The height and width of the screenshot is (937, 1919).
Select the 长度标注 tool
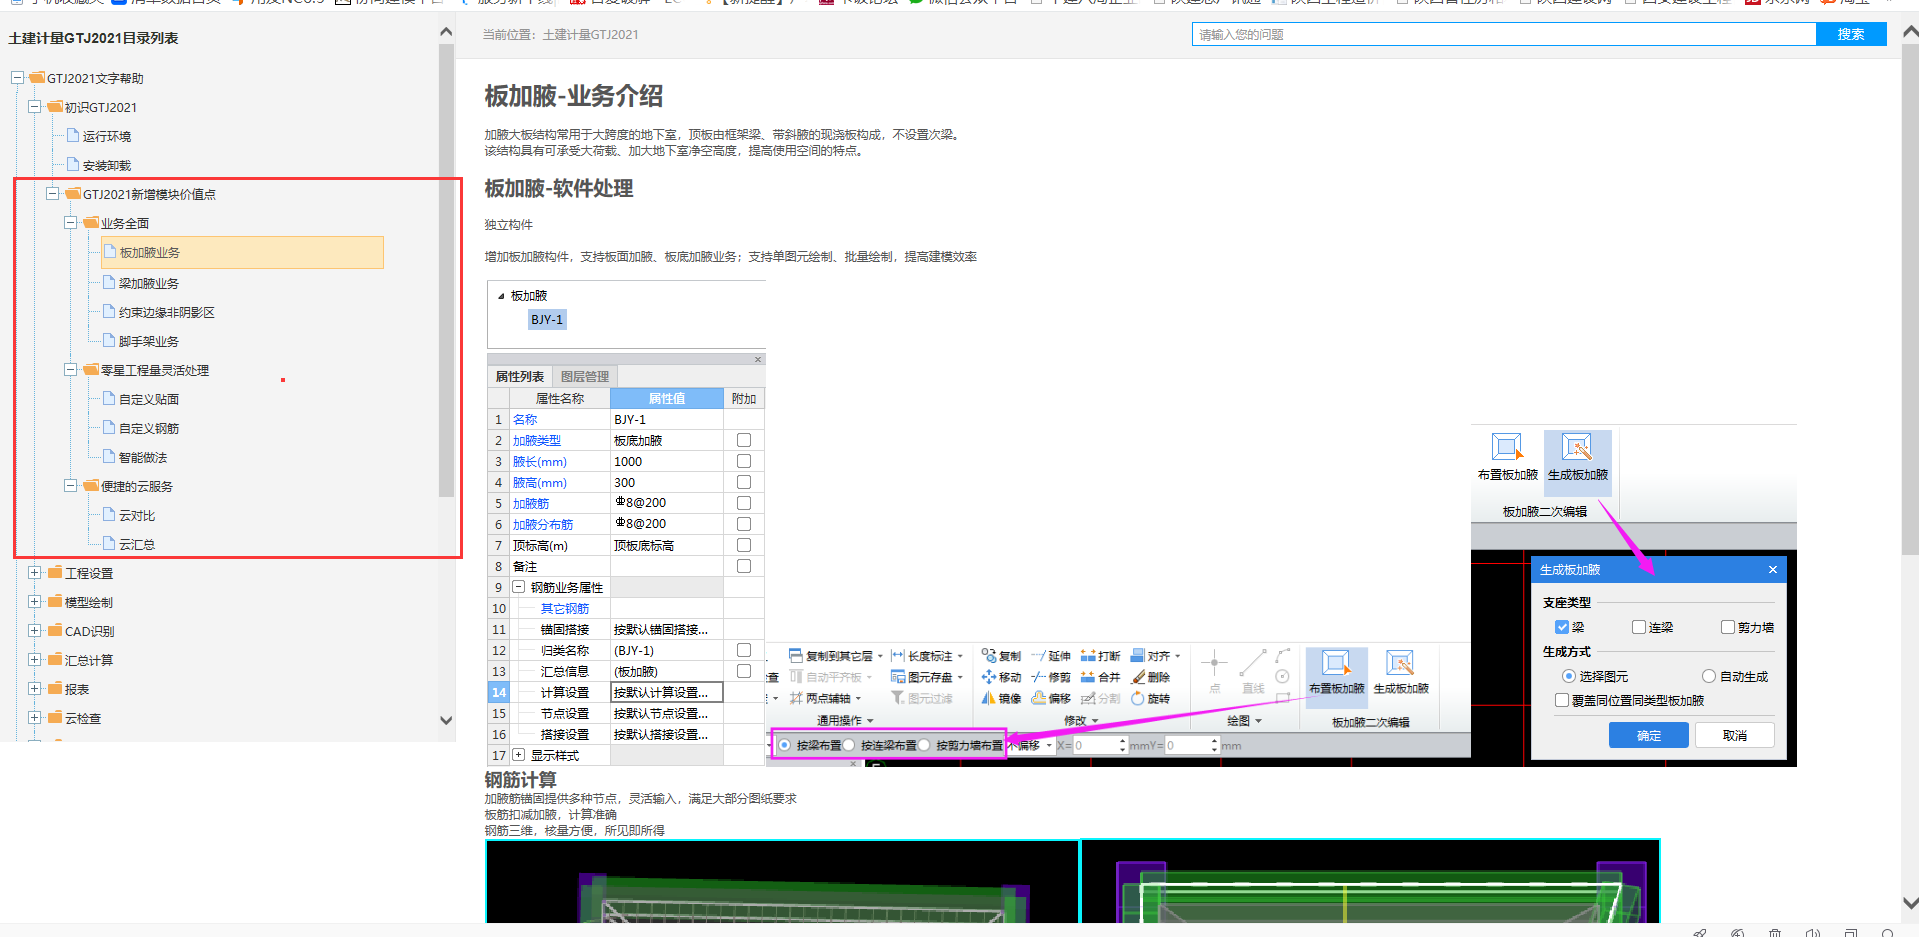click(926, 656)
